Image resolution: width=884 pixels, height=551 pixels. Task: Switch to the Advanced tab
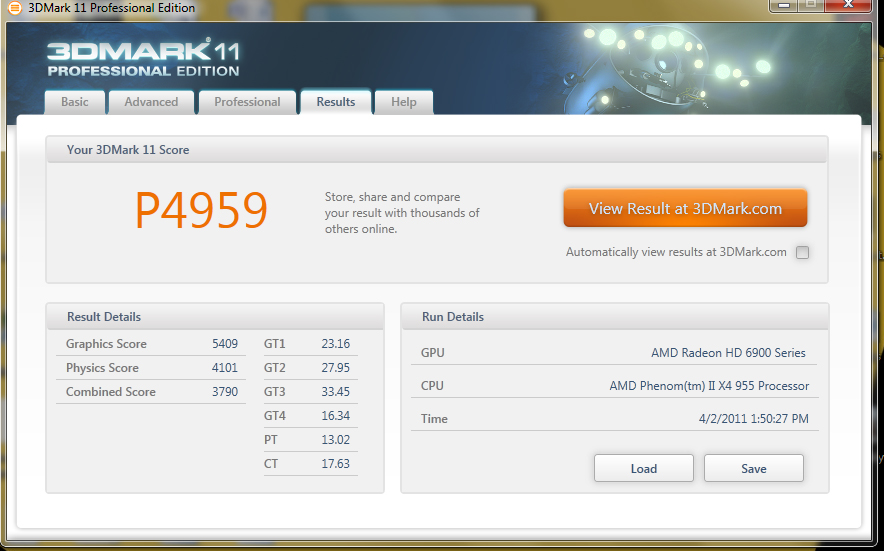click(151, 102)
